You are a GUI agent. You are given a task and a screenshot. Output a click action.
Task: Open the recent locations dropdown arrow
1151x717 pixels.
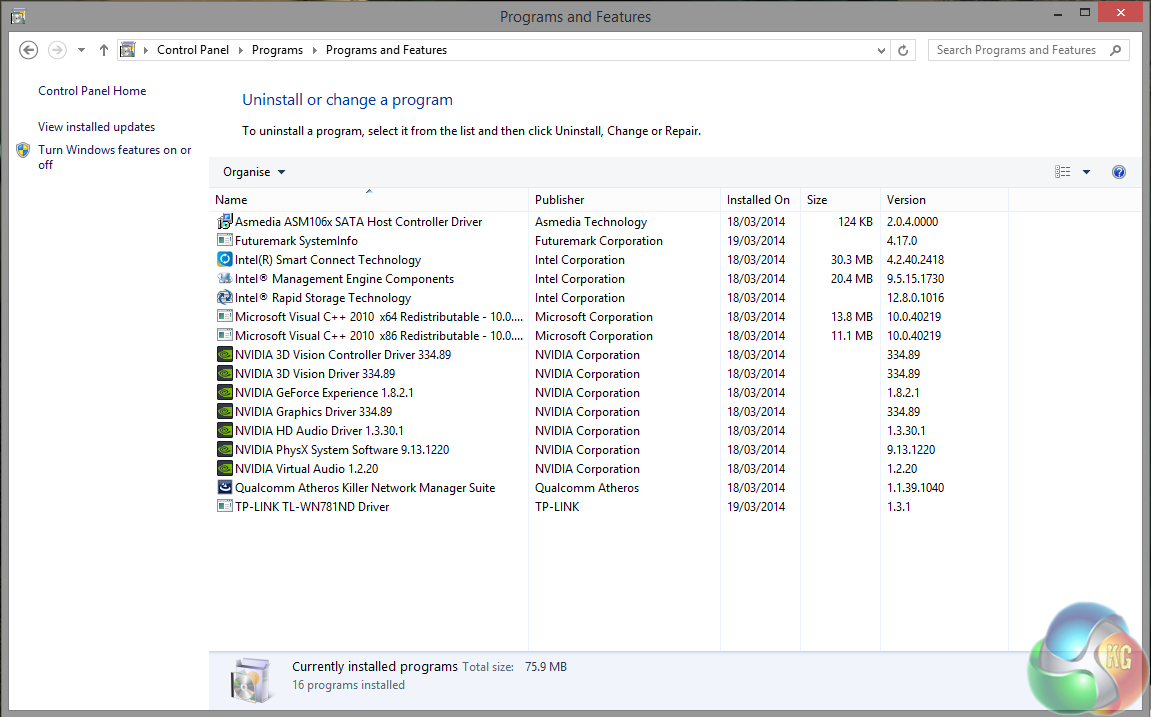click(81, 50)
